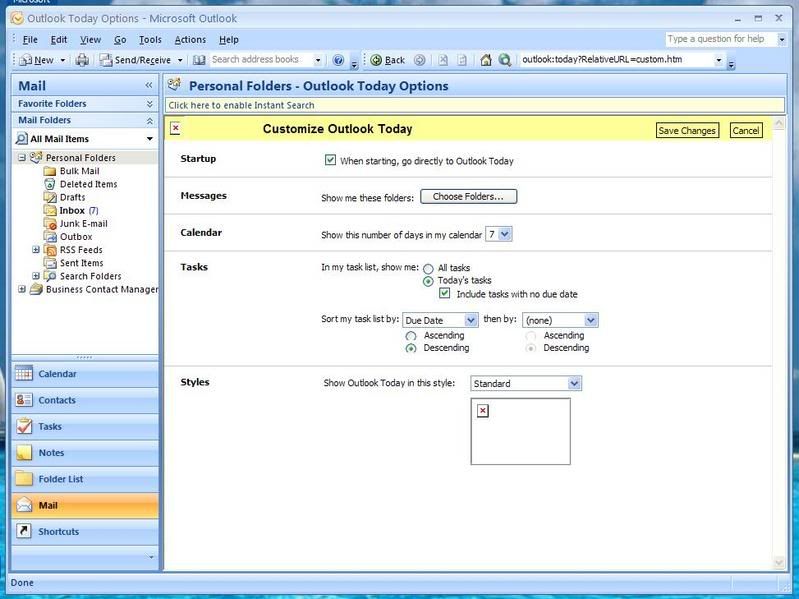Open the Deleted Items folder
The image size is (799, 599).
(88, 184)
